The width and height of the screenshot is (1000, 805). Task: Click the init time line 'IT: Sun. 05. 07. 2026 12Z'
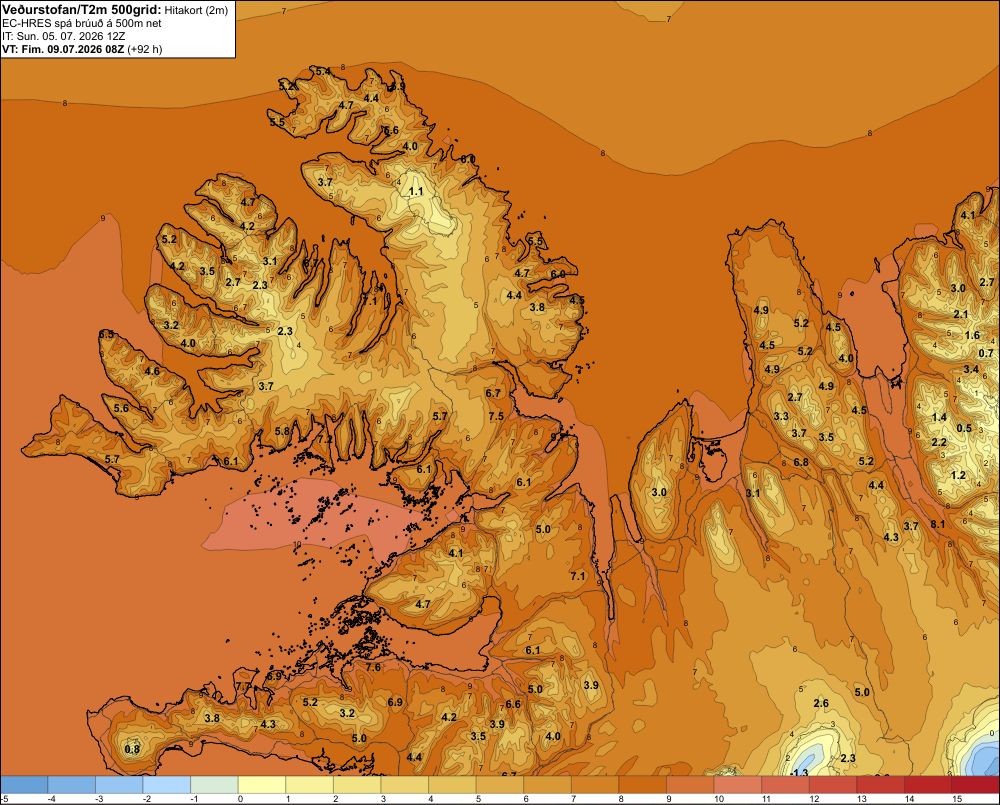(x=62, y=36)
